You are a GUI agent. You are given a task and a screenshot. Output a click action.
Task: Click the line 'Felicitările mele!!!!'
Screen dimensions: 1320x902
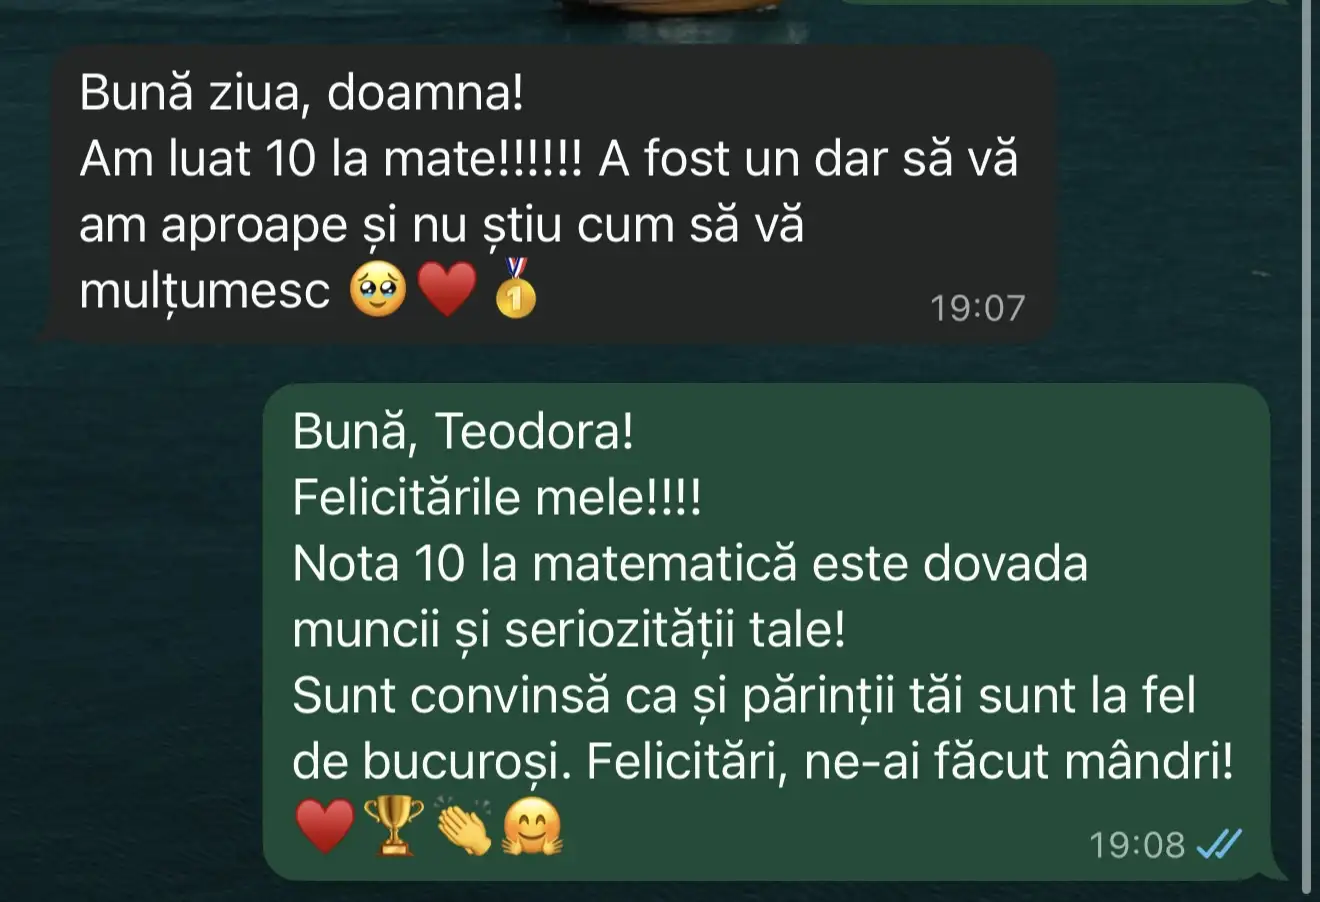click(x=497, y=498)
